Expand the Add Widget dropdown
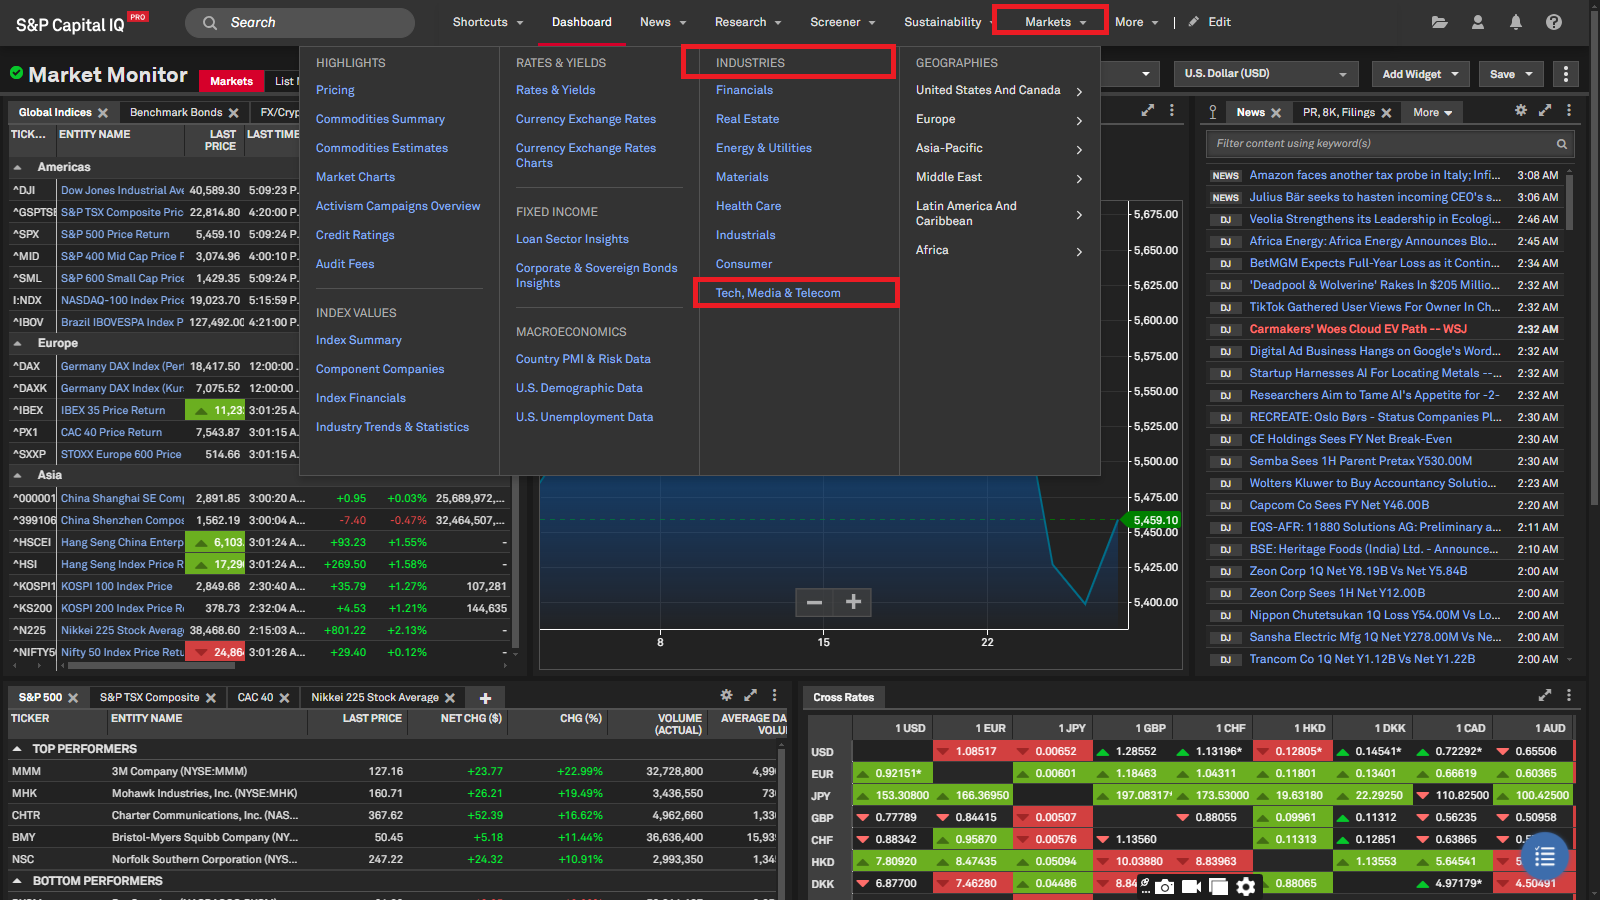The height and width of the screenshot is (900, 1600). coord(1420,74)
